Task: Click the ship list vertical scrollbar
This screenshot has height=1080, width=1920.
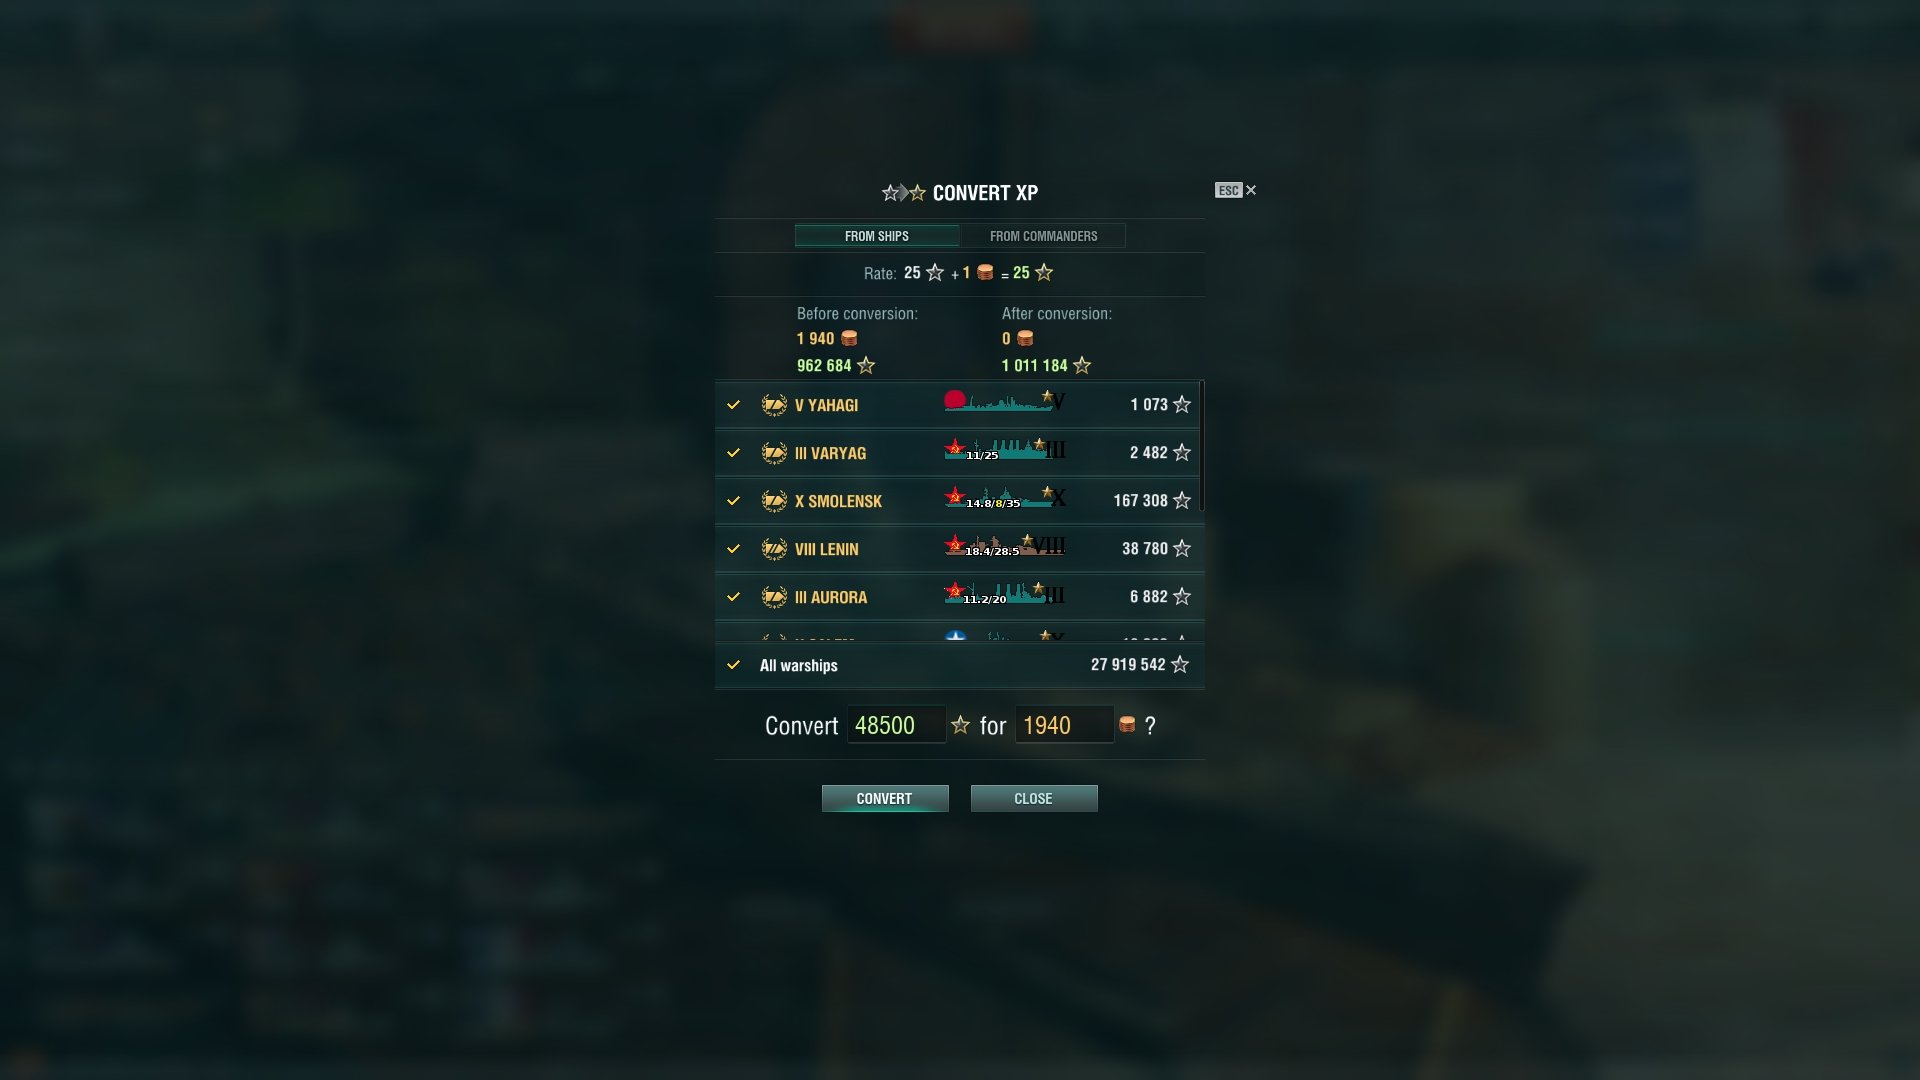Action: [1202, 446]
